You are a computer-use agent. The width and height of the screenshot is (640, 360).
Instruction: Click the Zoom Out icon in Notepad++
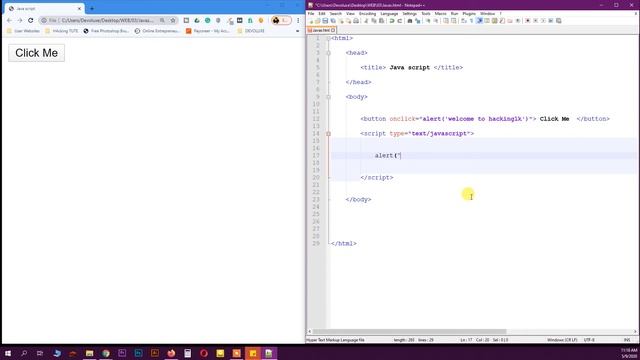(x=436, y=21)
